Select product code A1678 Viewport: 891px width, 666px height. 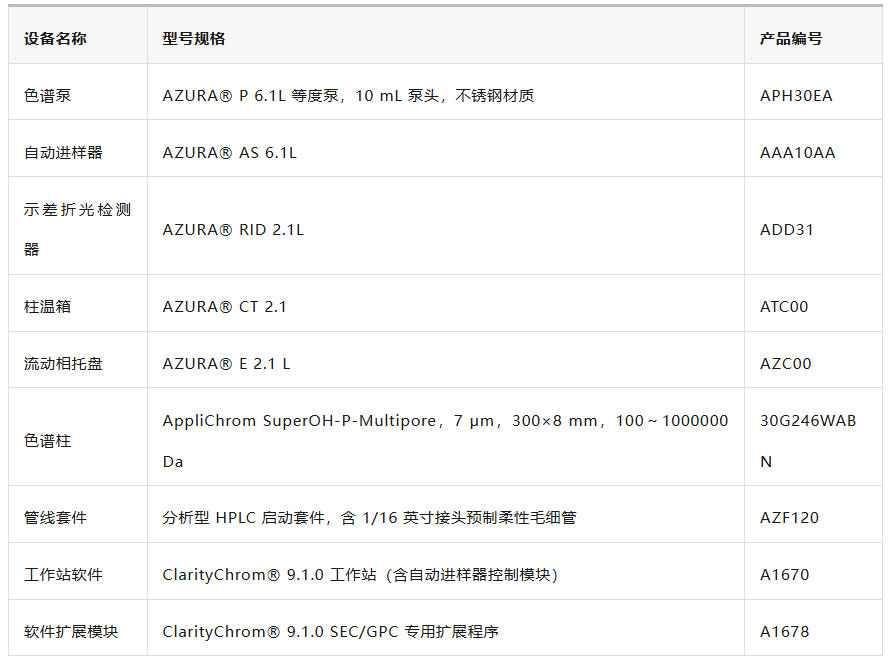click(813, 628)
